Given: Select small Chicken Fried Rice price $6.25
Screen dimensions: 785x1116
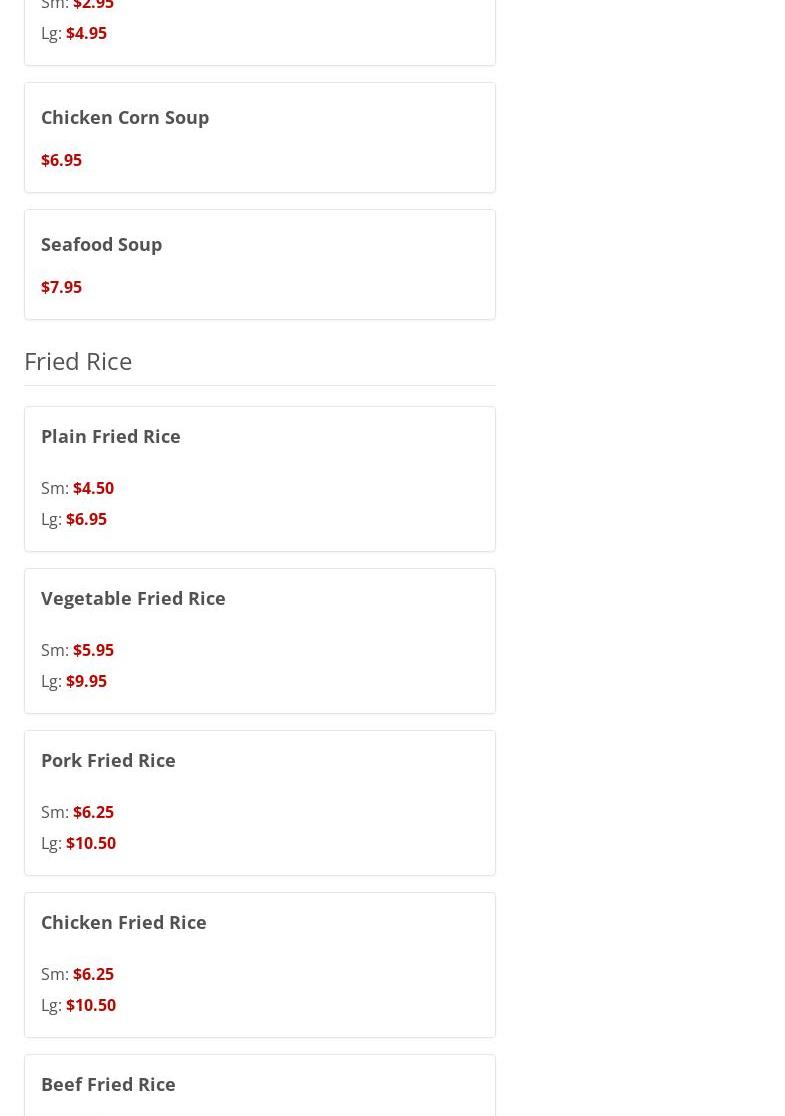Looking at the screenshot, I should pyautogui.click(x=93, y=974).
